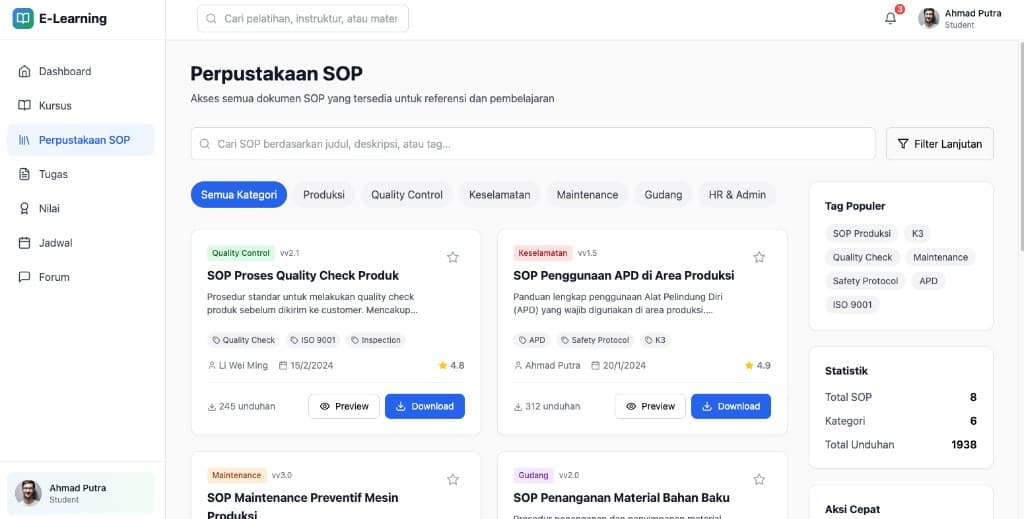This screenshot has height=519, width=1024.
Task: Select APD in Tag Populer
Action: click(928, 281)
